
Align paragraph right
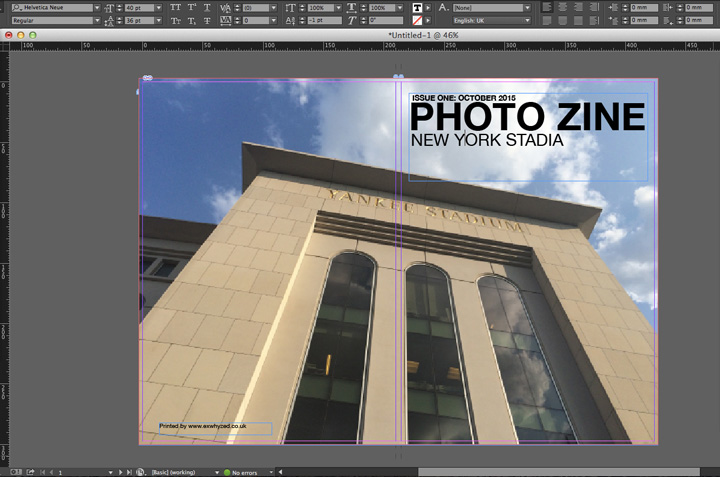[x=579, y=7]
